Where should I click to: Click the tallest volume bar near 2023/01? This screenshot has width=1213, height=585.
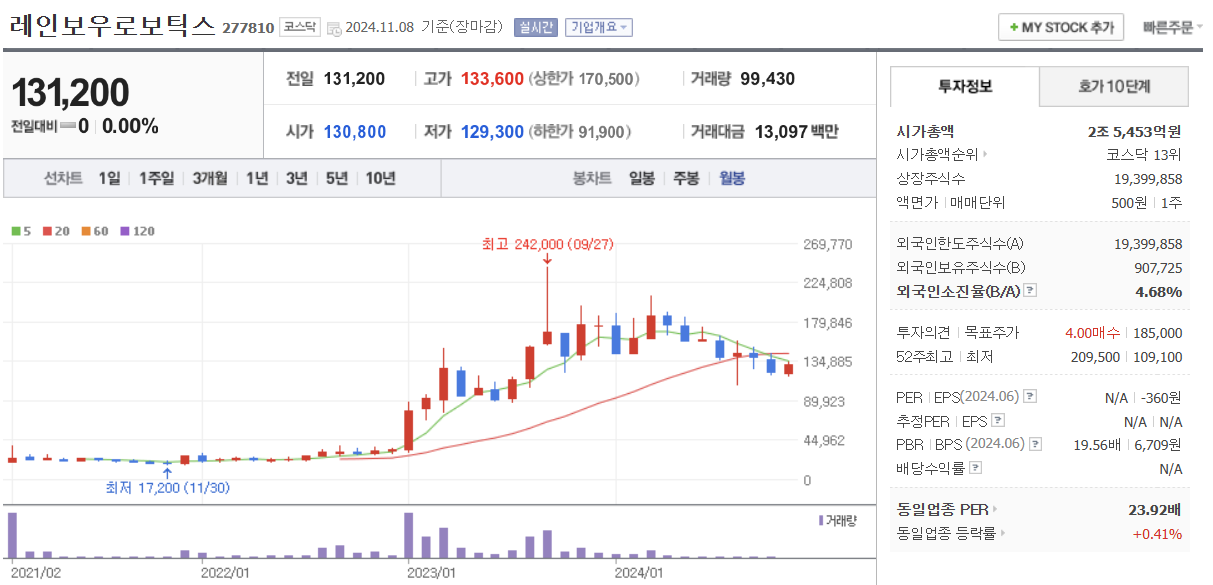click(408, 535)
